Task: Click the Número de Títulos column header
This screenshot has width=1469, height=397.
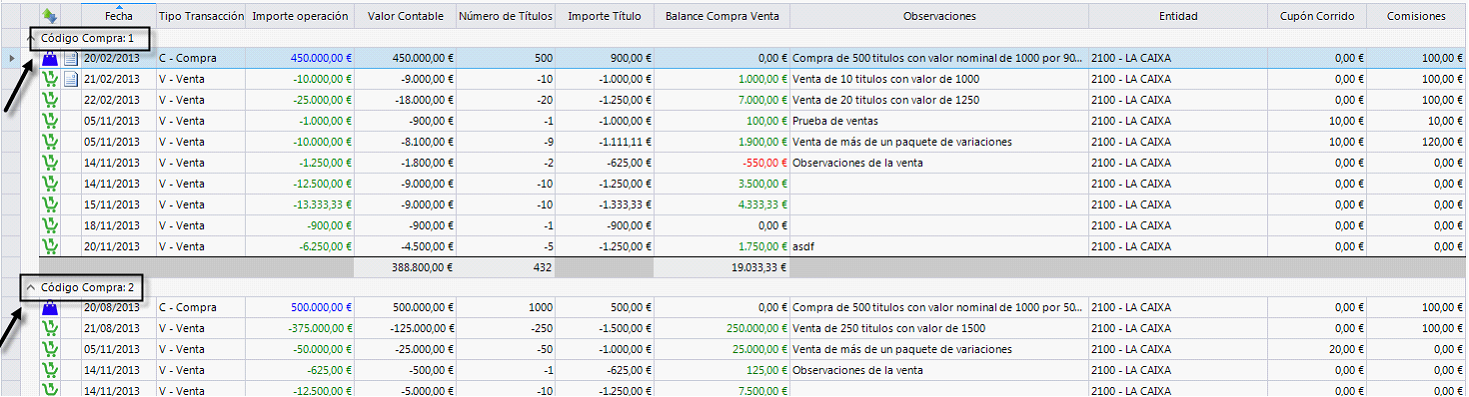Action: 506,16
